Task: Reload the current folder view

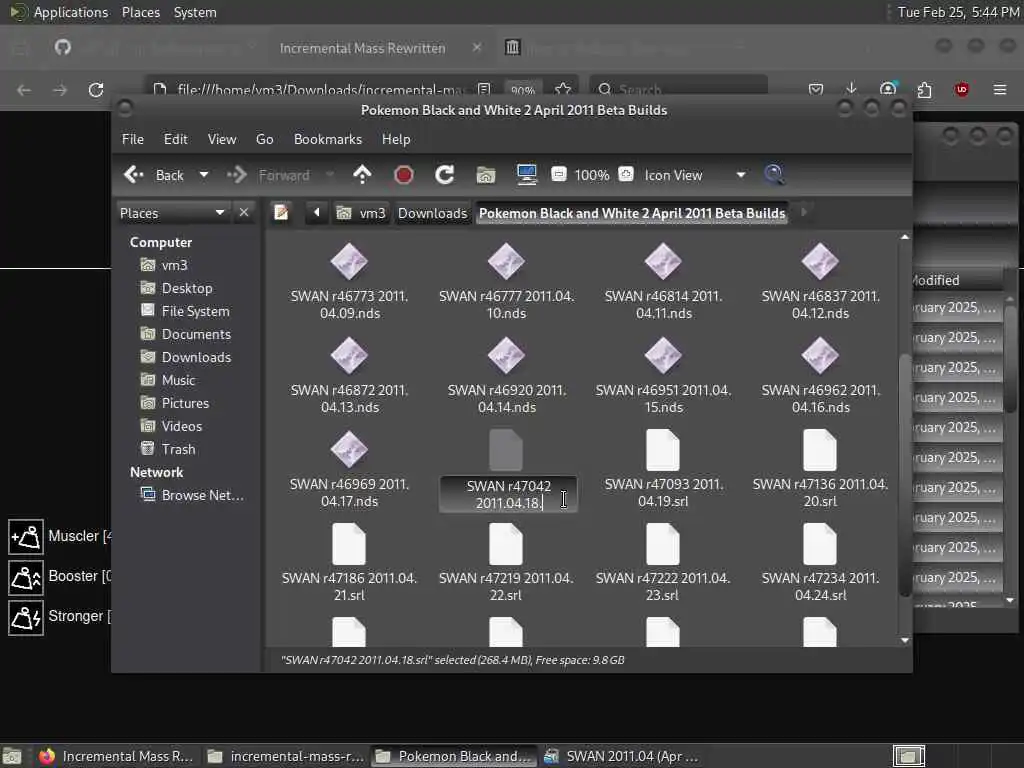Action: 445,174
